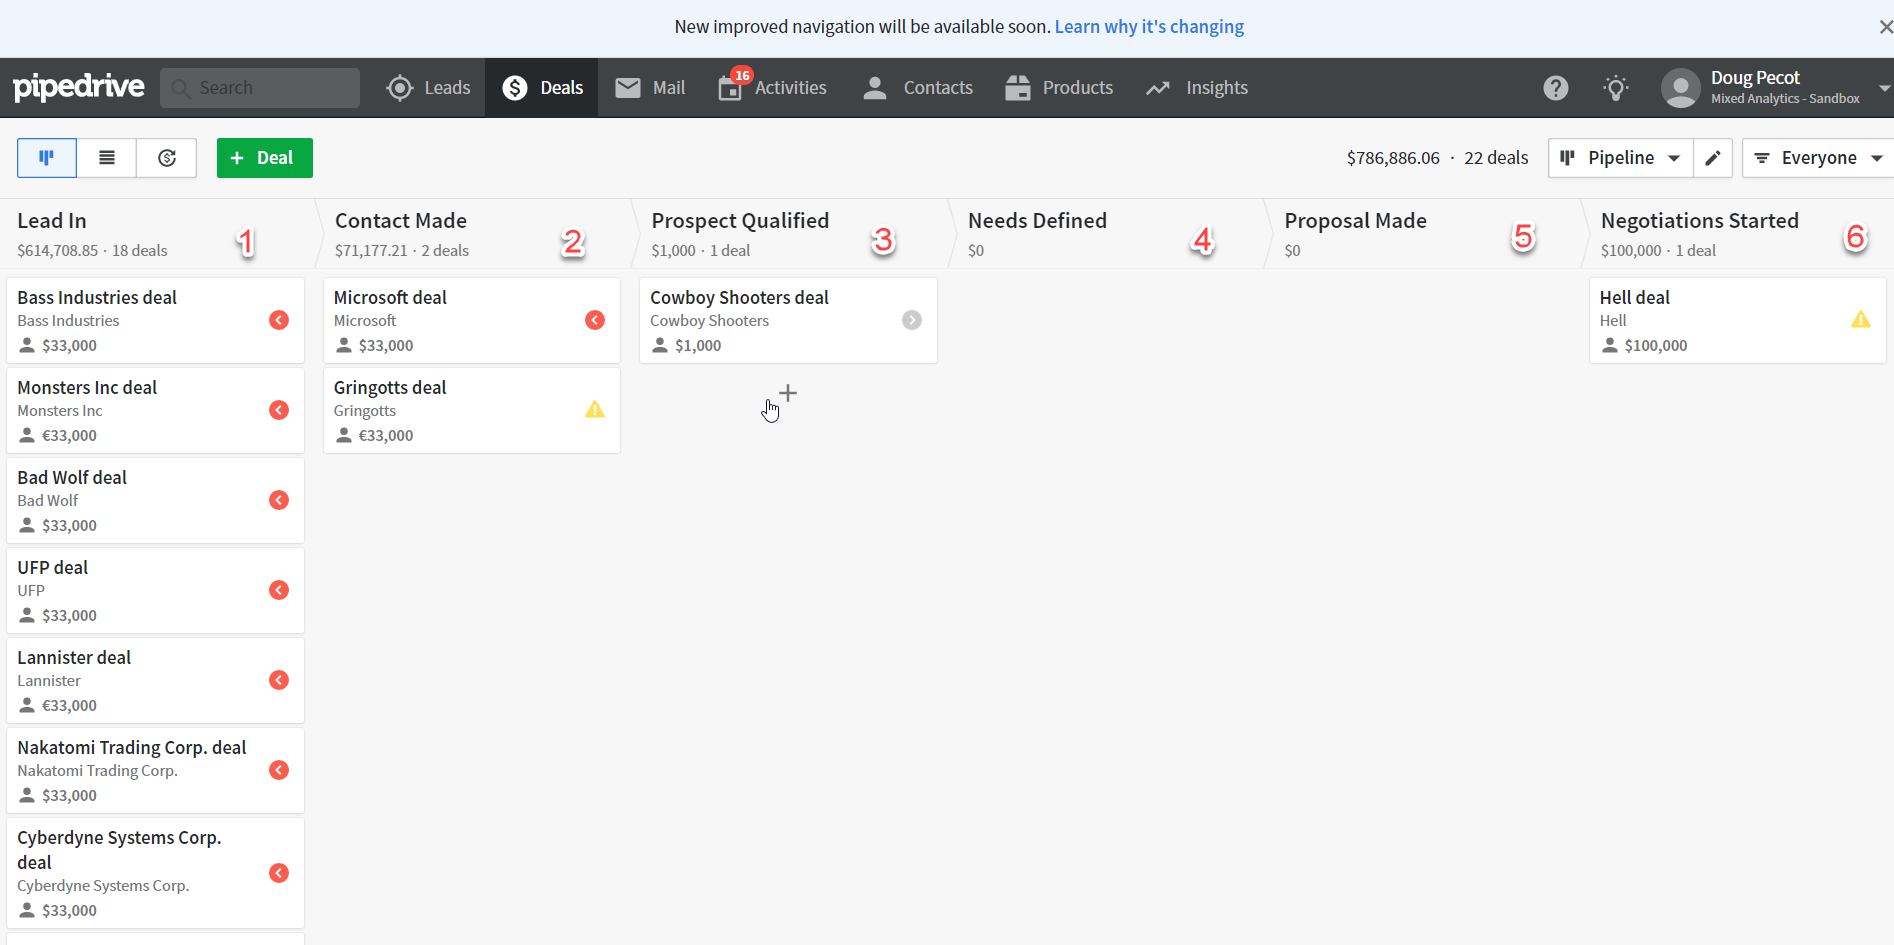Image resolution: width=1894 pixels, height=945 pixels.
Task: Switch to the forecast timeline view
Action: coord(166,157)
